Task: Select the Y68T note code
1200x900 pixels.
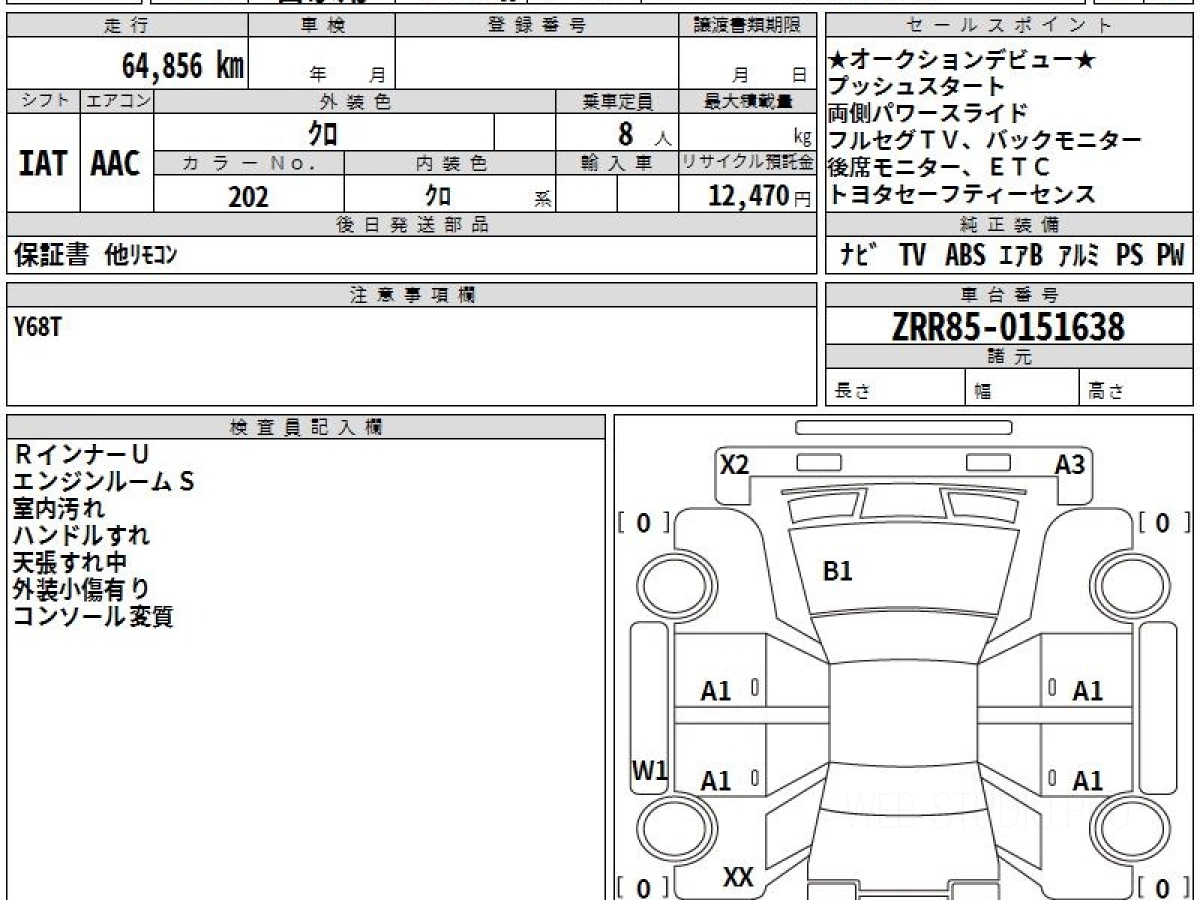Action: click(x=38, y=326)
